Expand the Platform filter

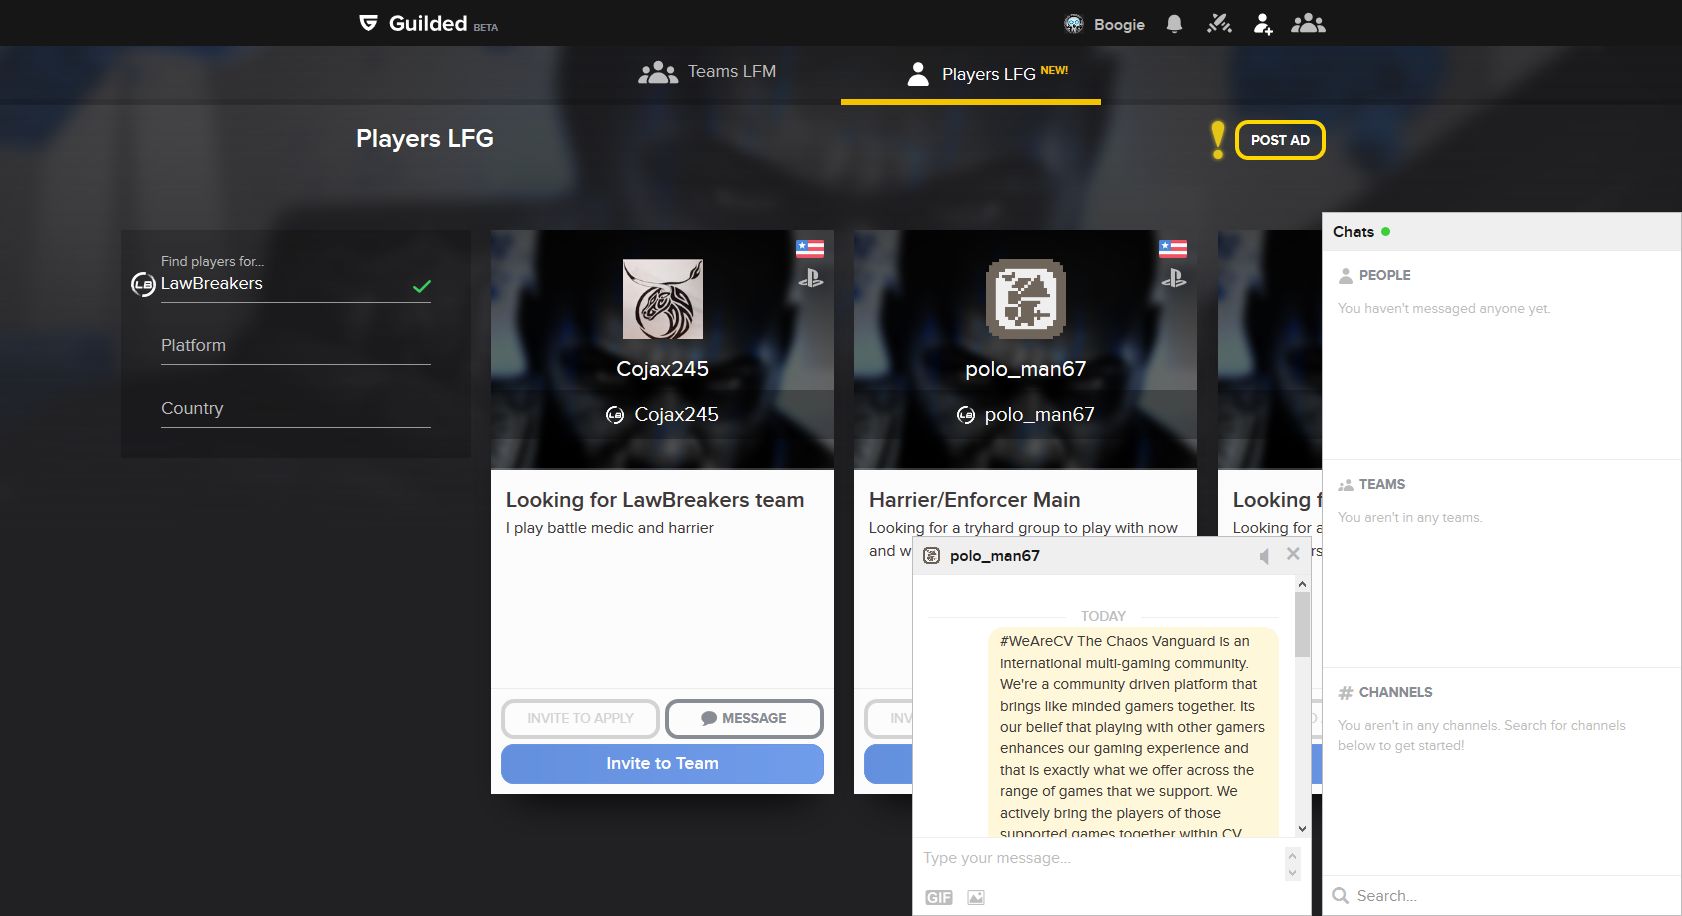[x=296, y=346]
